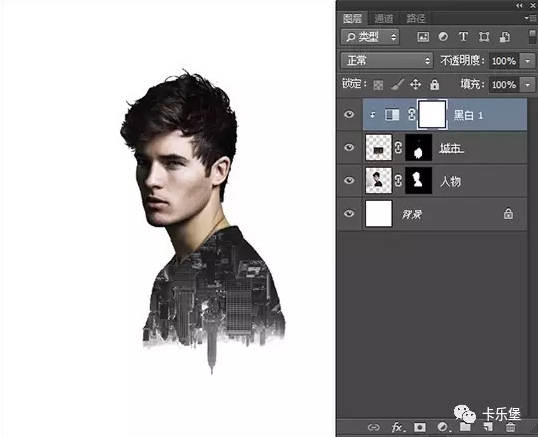Hide the 城市 layer eye
Image resolution: width=538 pixels, height=437 pixels.
click(x=349, y=147)
